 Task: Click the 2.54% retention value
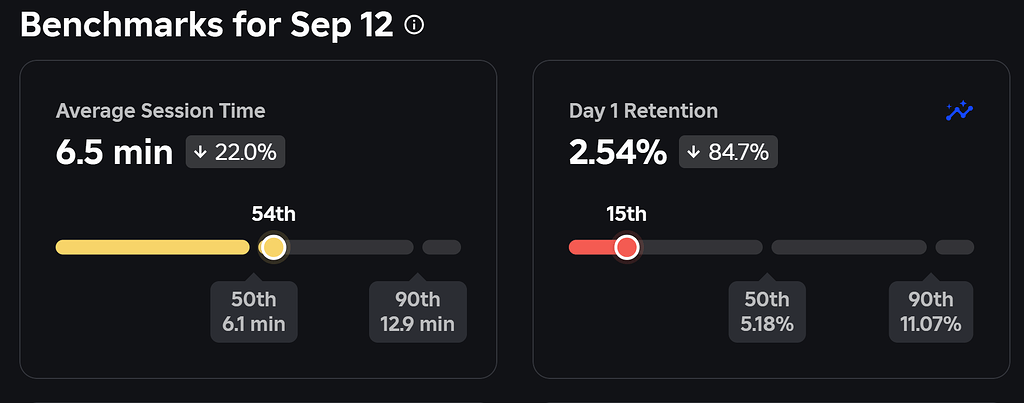tap(617, 153)
